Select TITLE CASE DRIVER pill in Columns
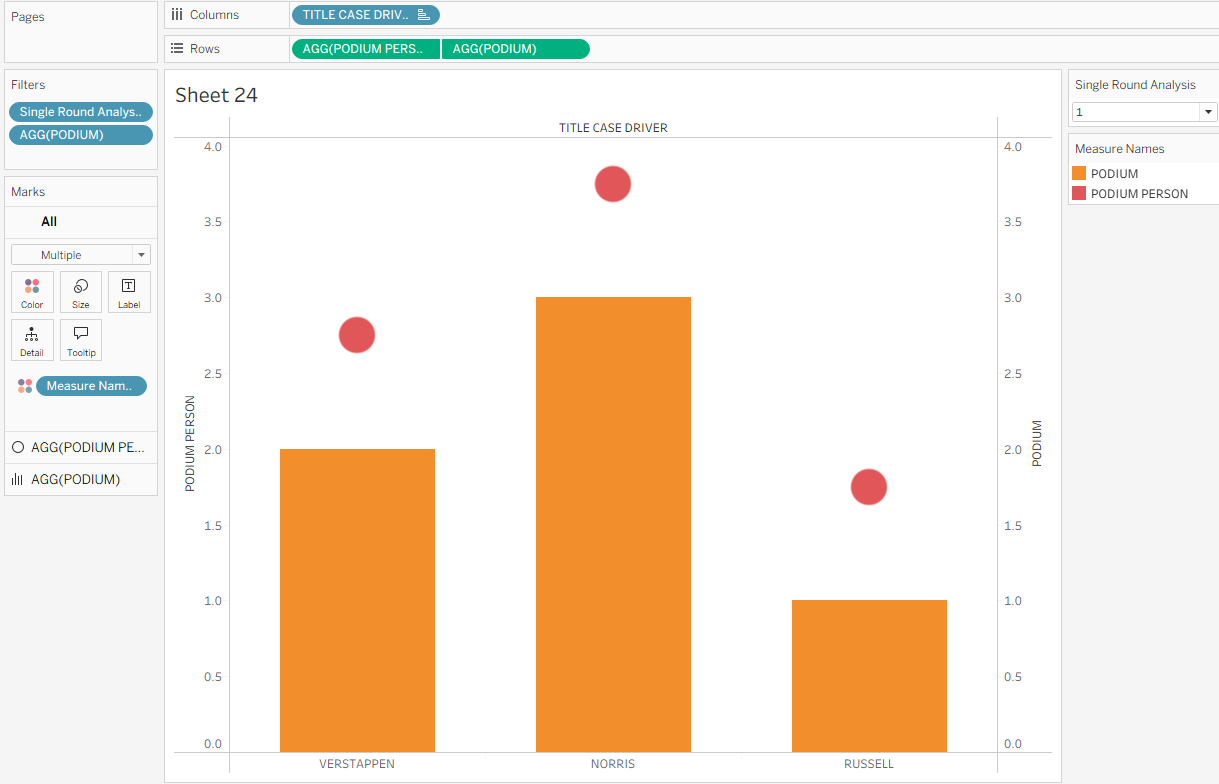1219x784 pixels. [365, 15]
